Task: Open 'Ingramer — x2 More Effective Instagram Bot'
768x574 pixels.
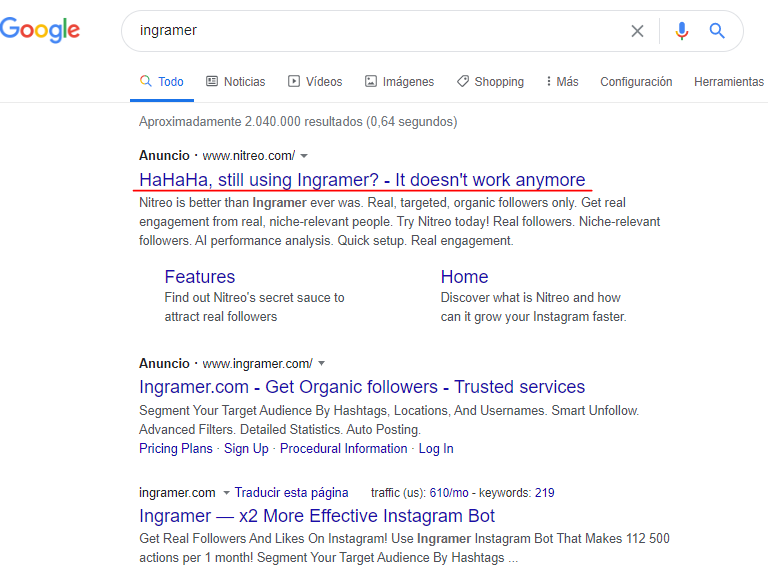Action: 317,516
